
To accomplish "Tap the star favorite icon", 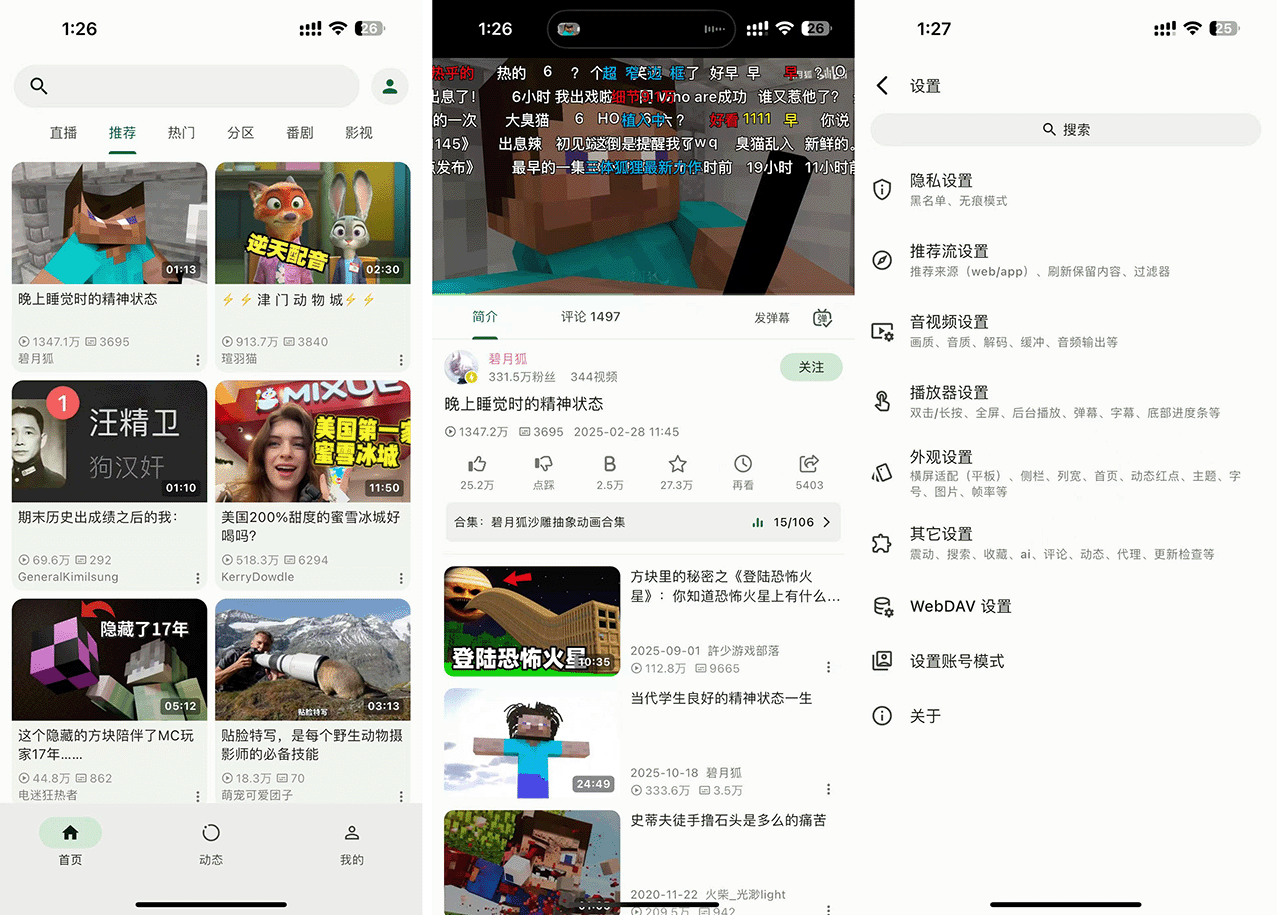I will (677, 464).
